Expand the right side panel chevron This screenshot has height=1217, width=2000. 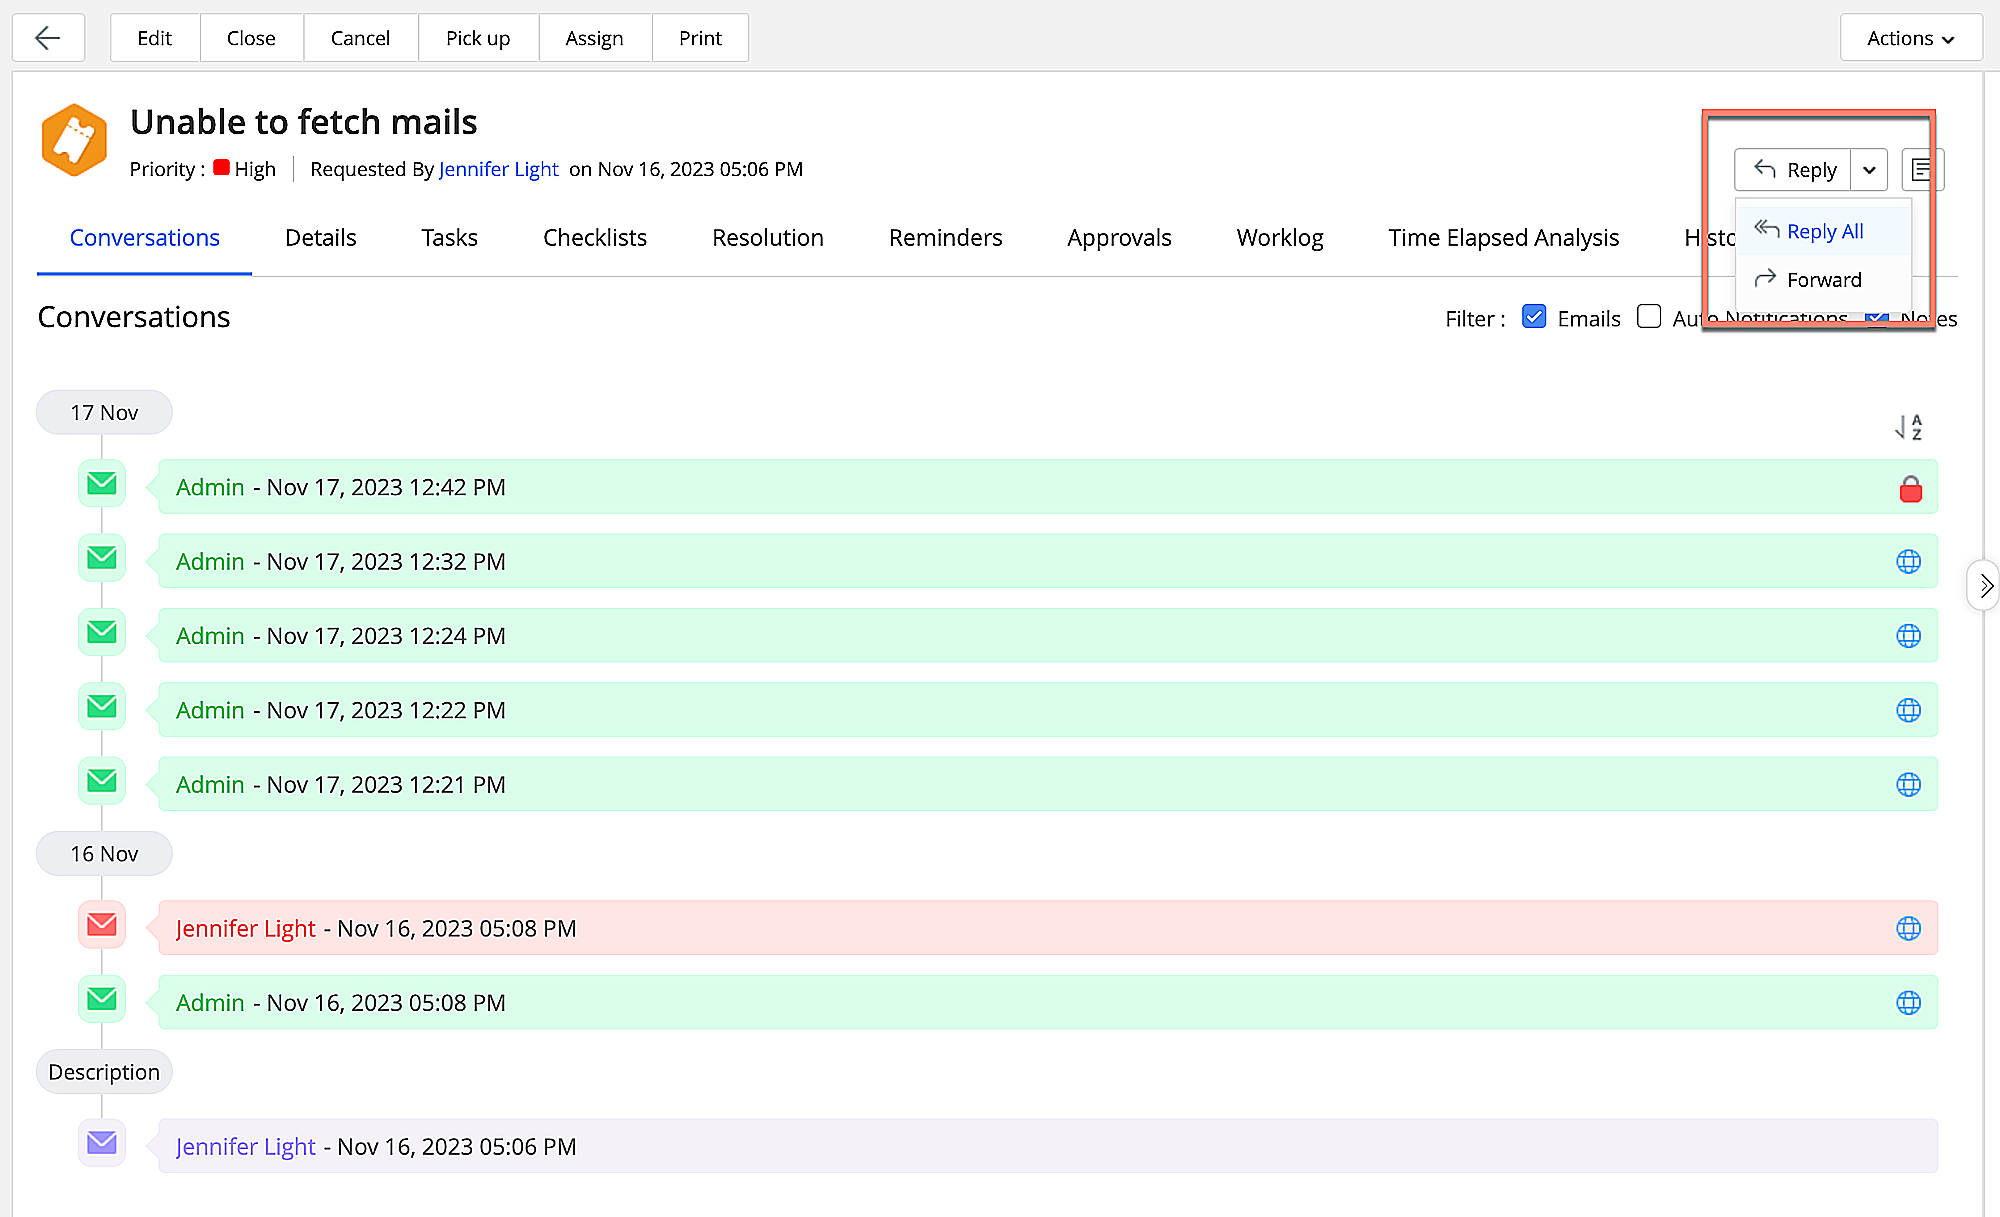[1985, 586]
